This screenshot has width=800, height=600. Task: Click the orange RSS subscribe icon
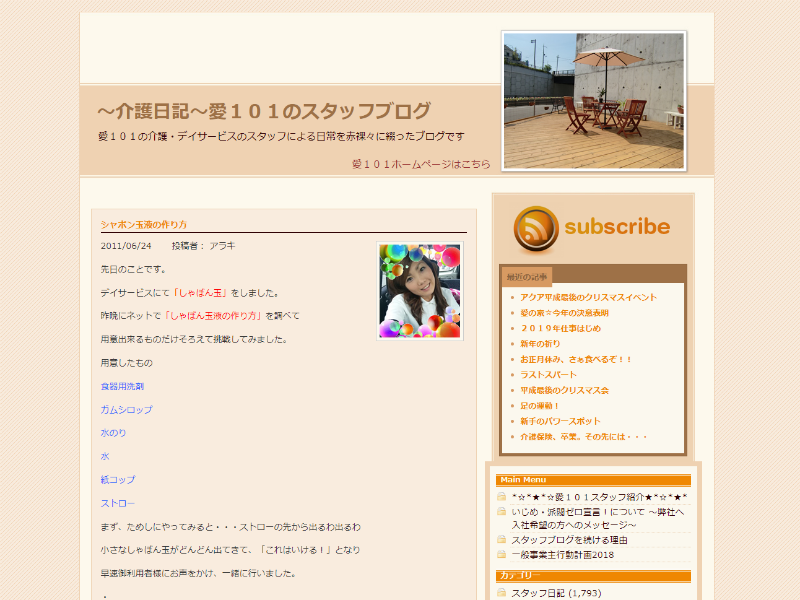click(x=536, y=229)
